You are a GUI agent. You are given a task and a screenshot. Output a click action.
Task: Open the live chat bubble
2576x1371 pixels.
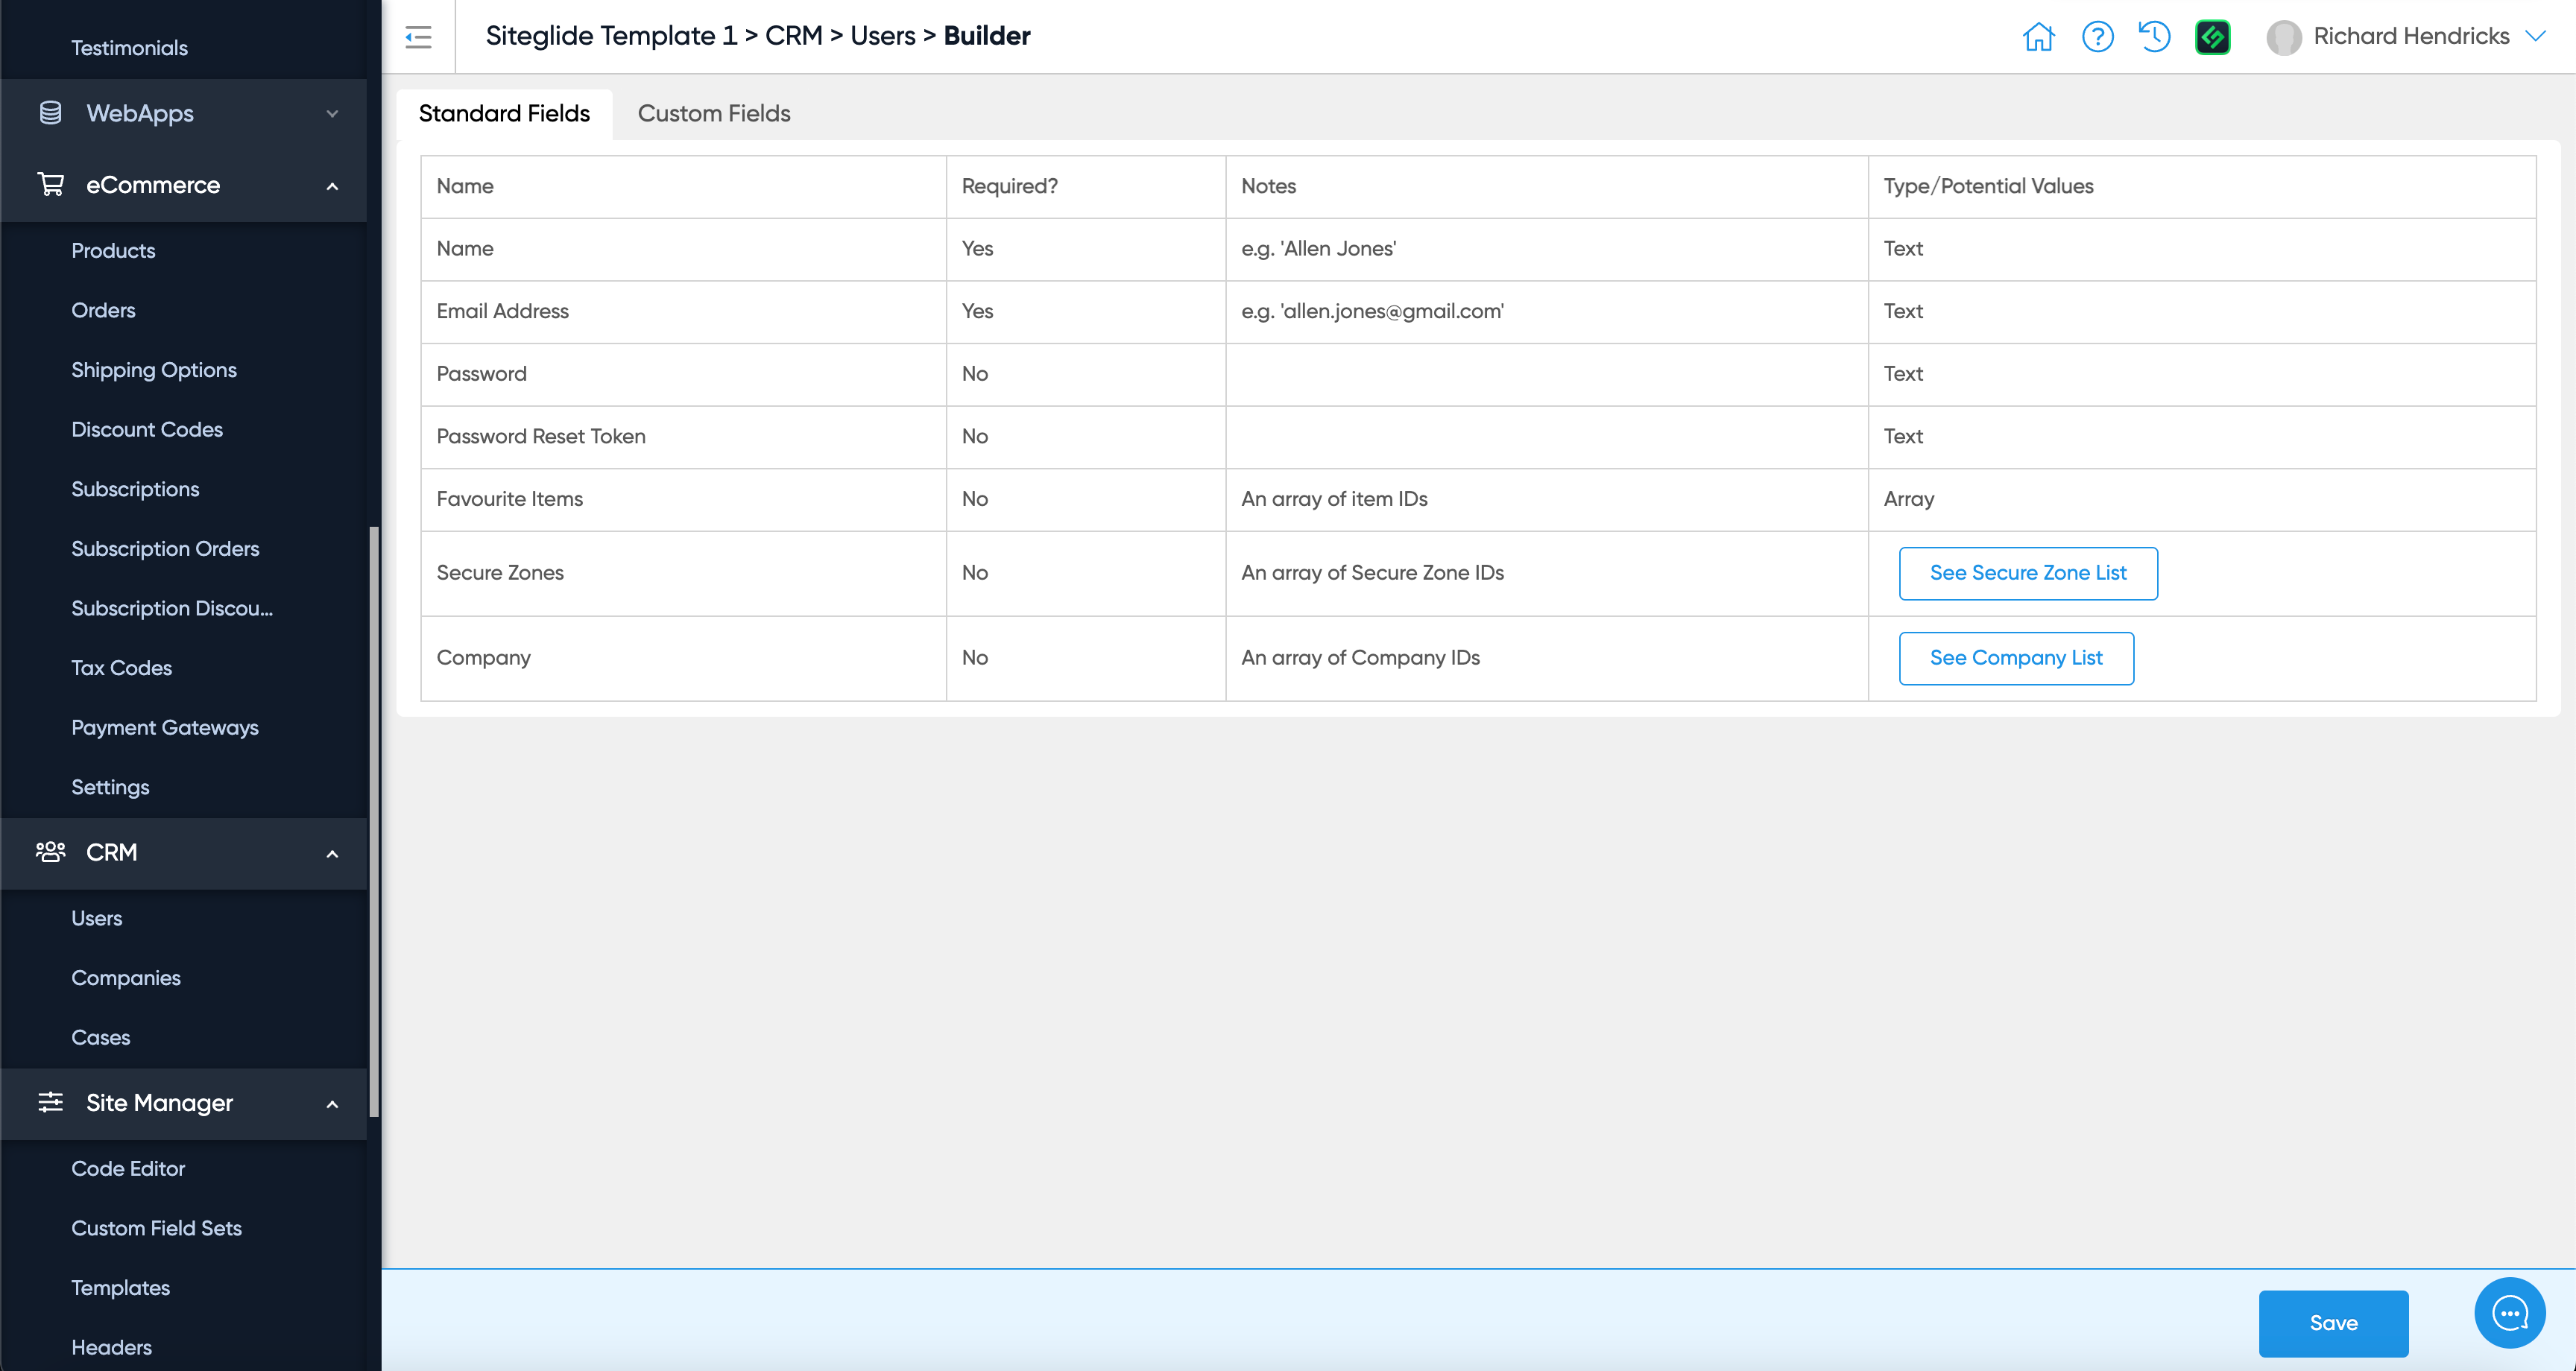point(2509,1313)
